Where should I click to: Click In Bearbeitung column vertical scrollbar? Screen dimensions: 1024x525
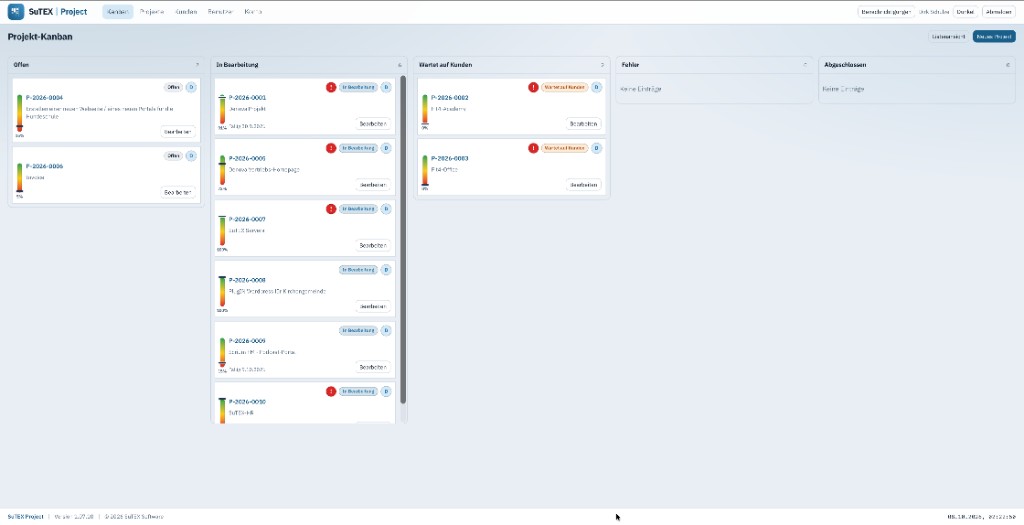[x=403, y=240]
